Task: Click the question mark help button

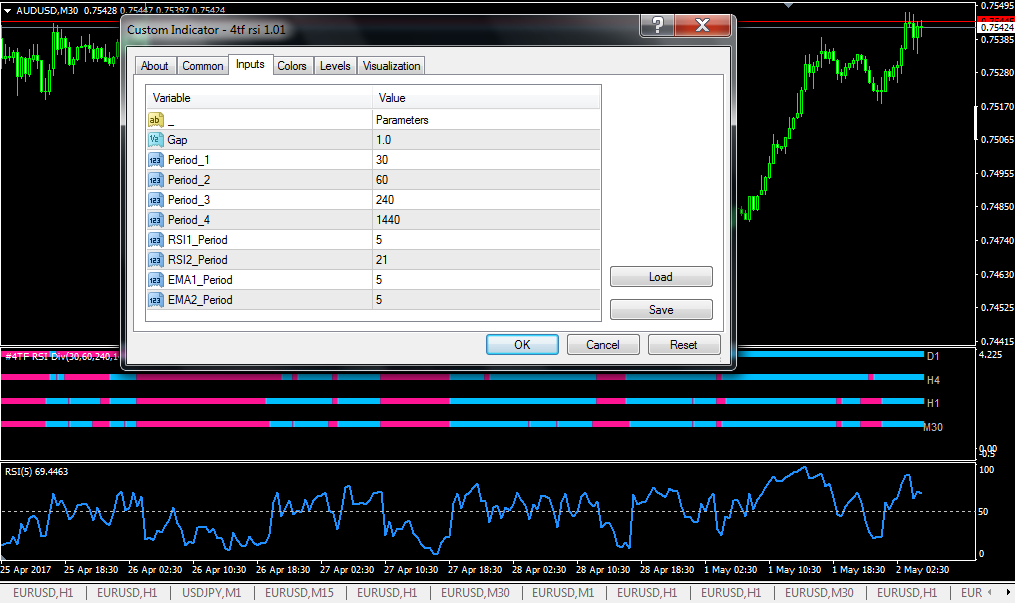Action: pos(657,25)
